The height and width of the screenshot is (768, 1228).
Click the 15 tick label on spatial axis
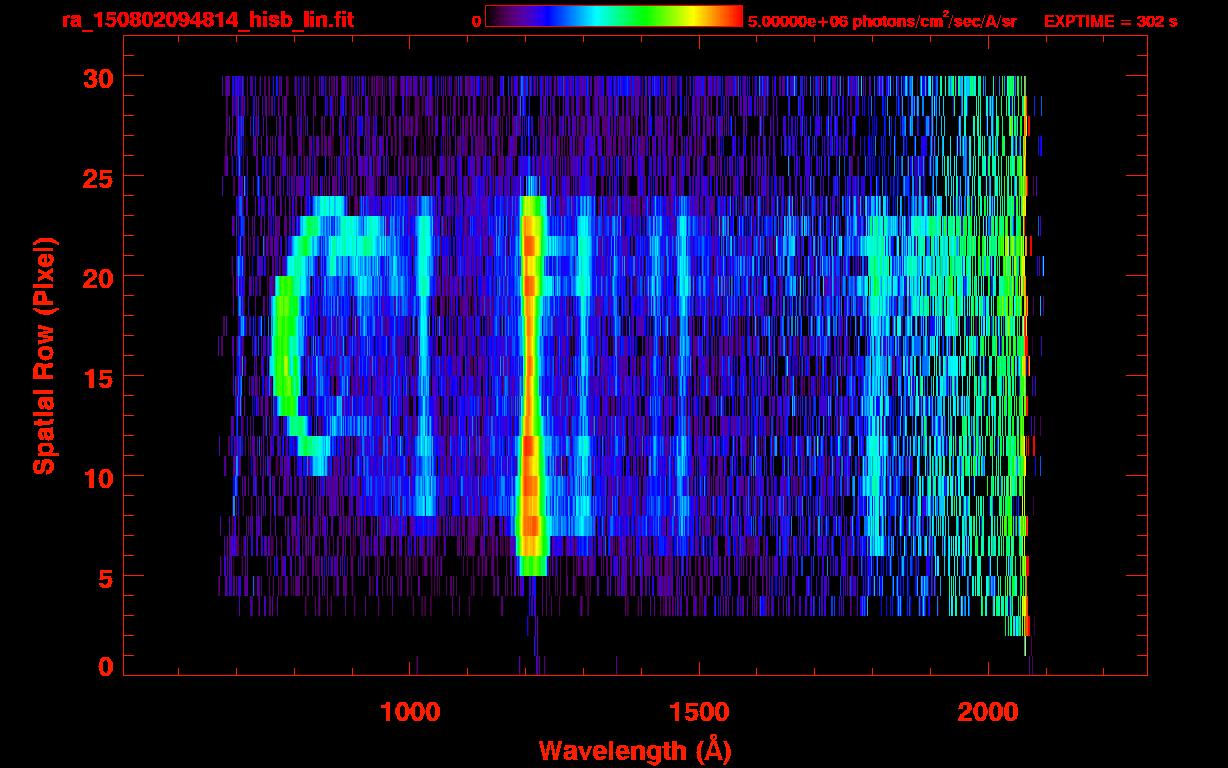[97, 377]
